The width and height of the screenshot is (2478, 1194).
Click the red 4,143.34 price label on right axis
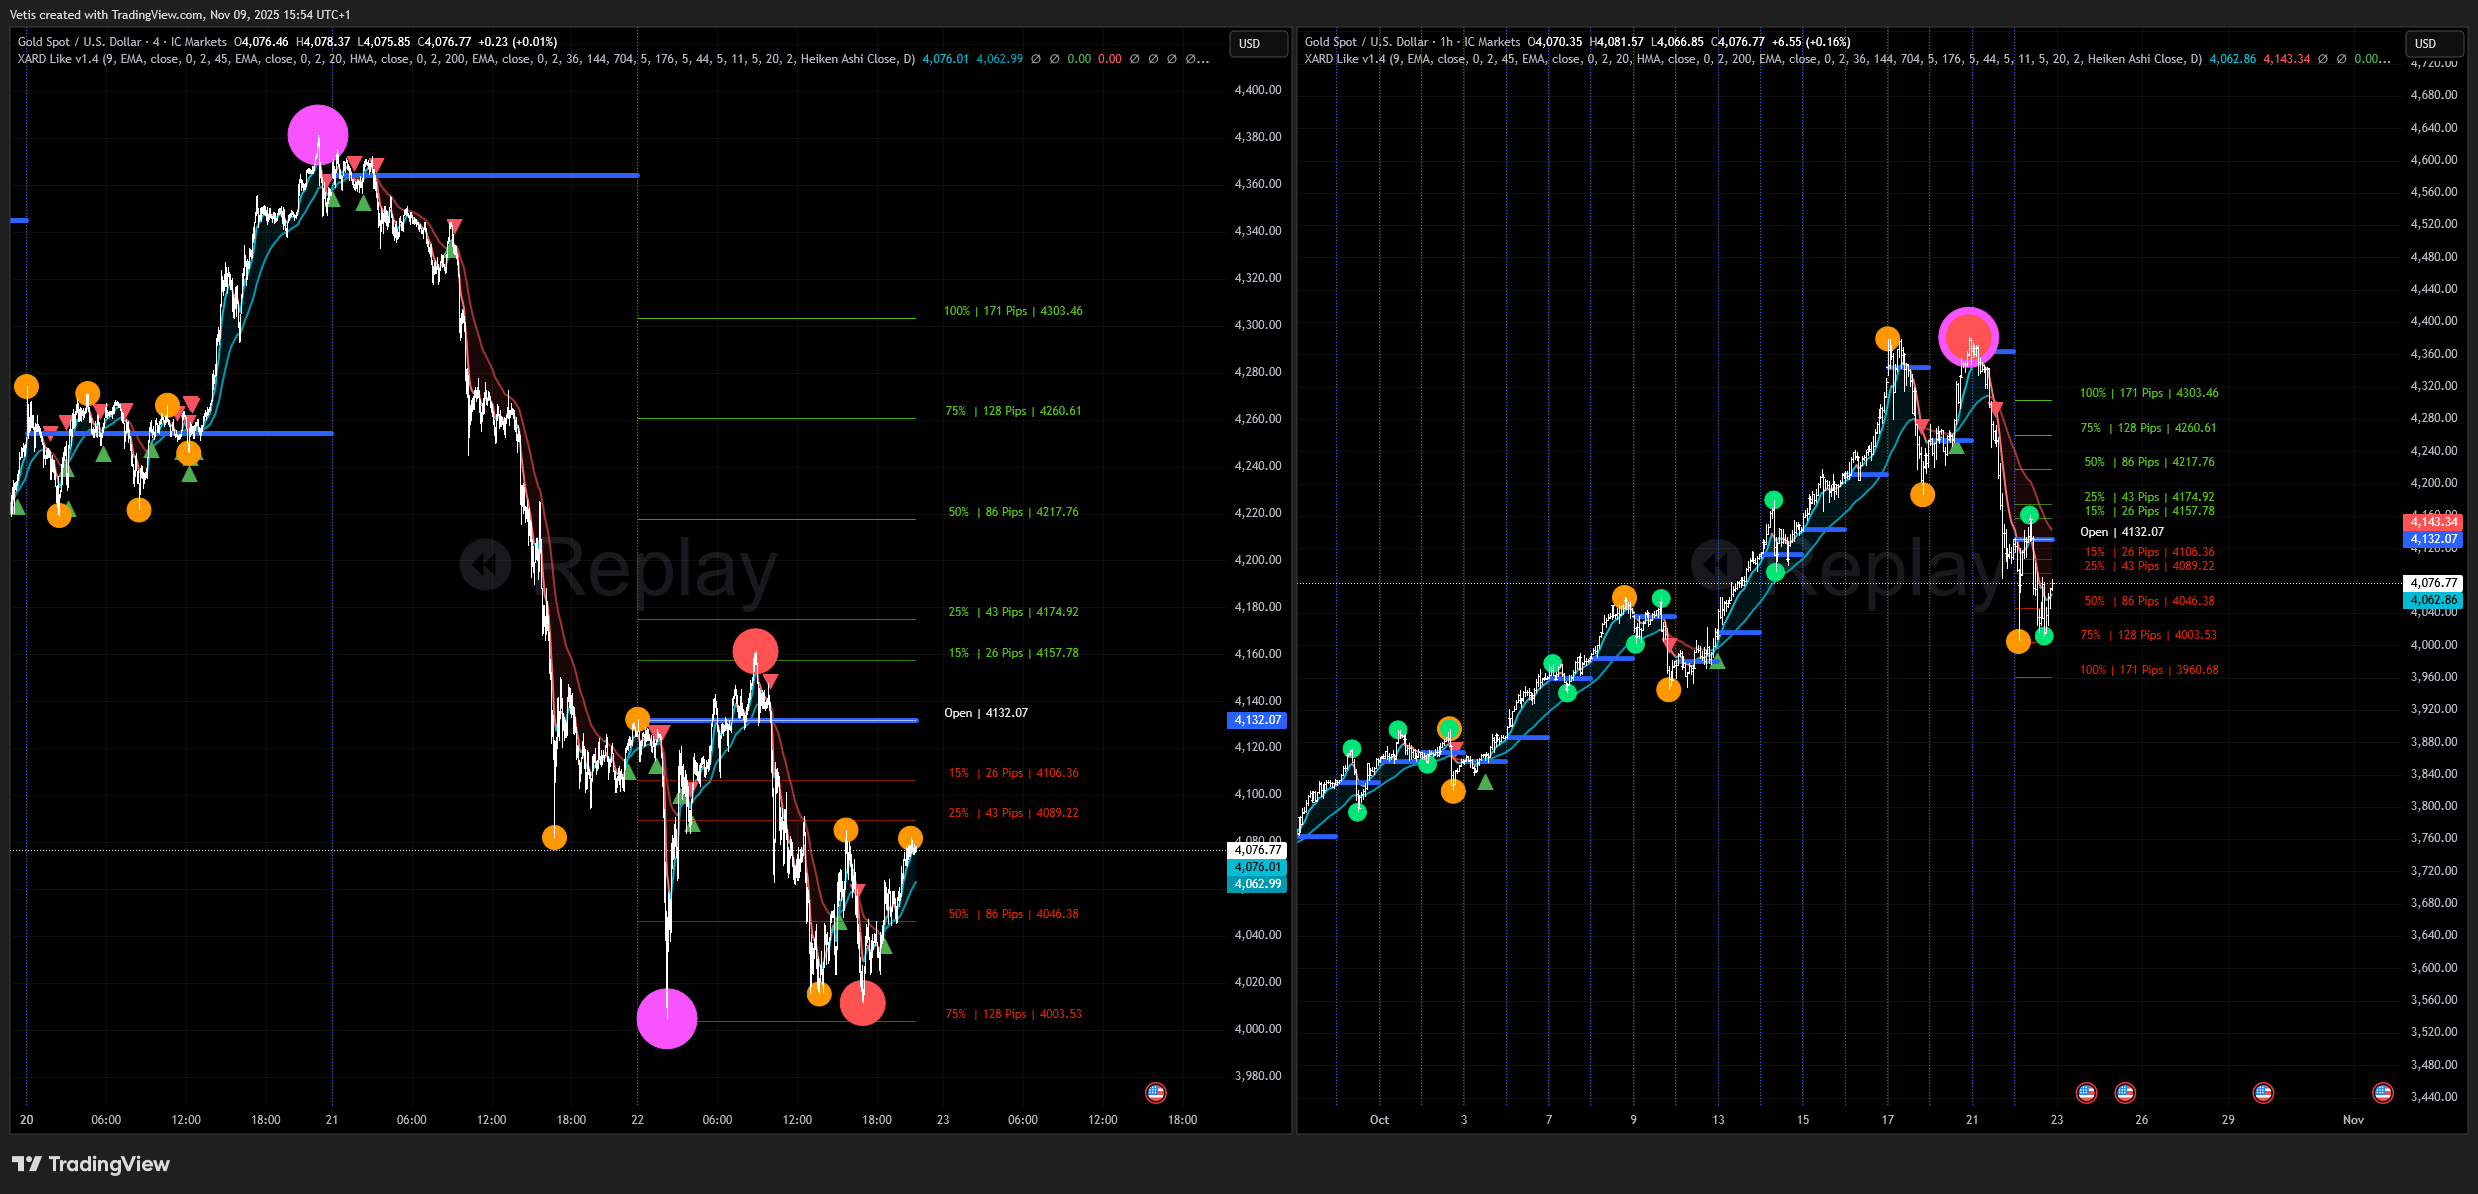2432,522
